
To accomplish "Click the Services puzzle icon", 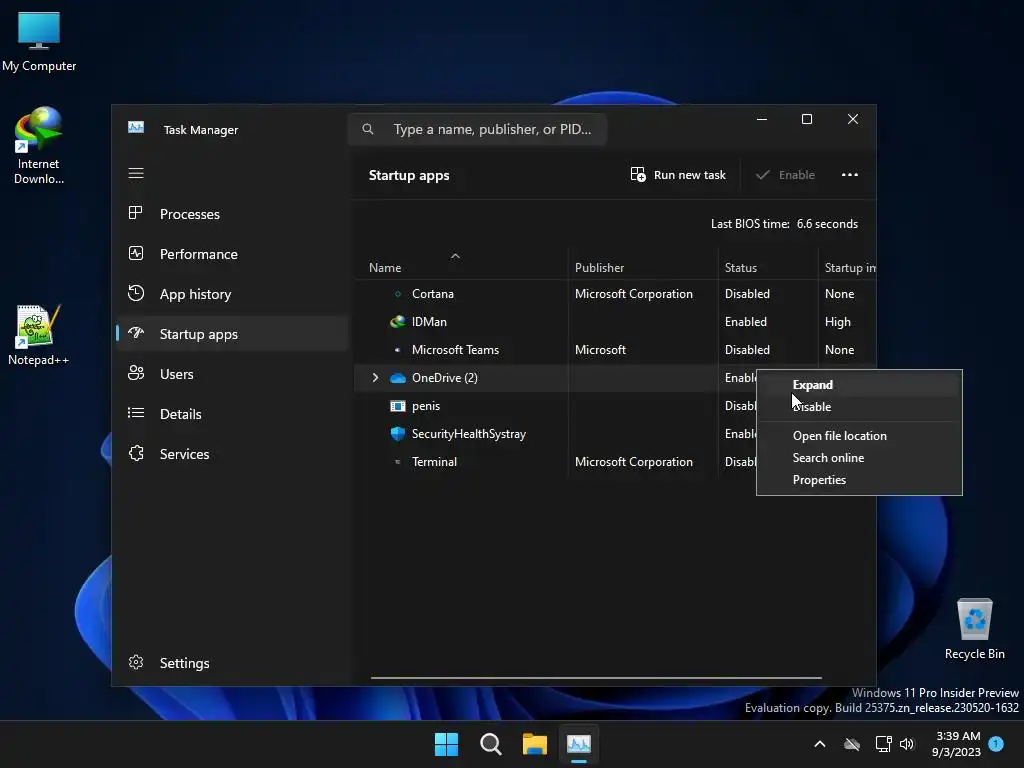I will [136, 453].
